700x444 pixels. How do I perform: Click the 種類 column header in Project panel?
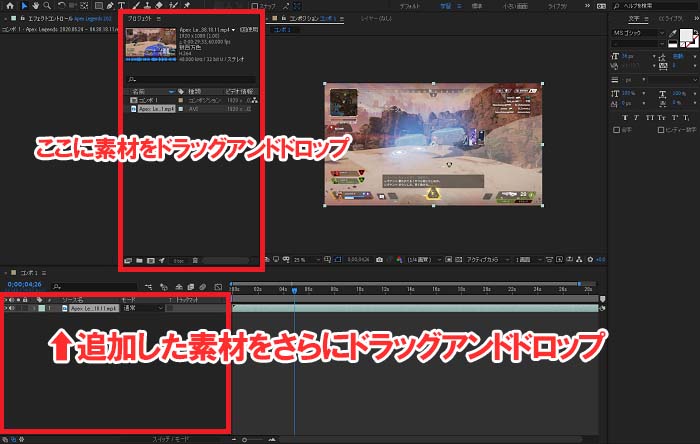pos(195,91)
